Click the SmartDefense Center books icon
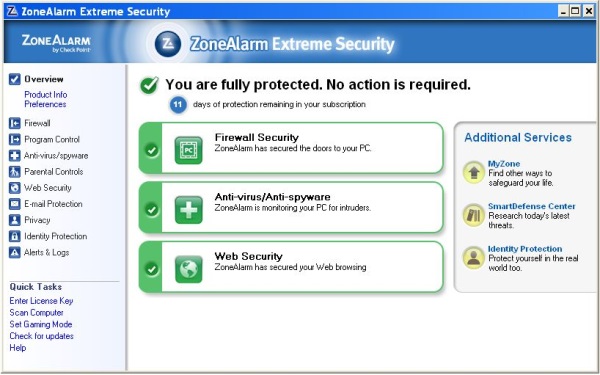The height and width of the screenshot is (375, 600). (x=474, y=215)
